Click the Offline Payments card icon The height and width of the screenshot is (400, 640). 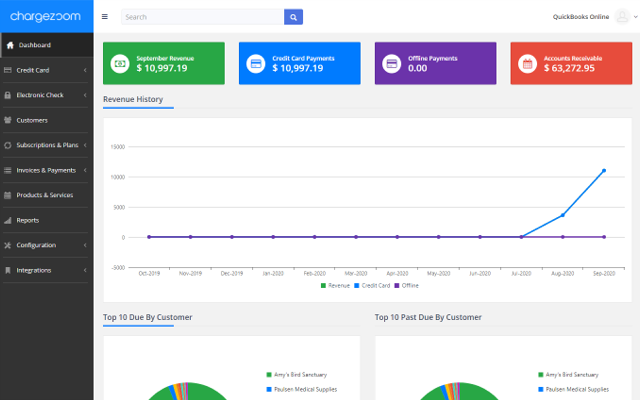click(x=391, y=64)
